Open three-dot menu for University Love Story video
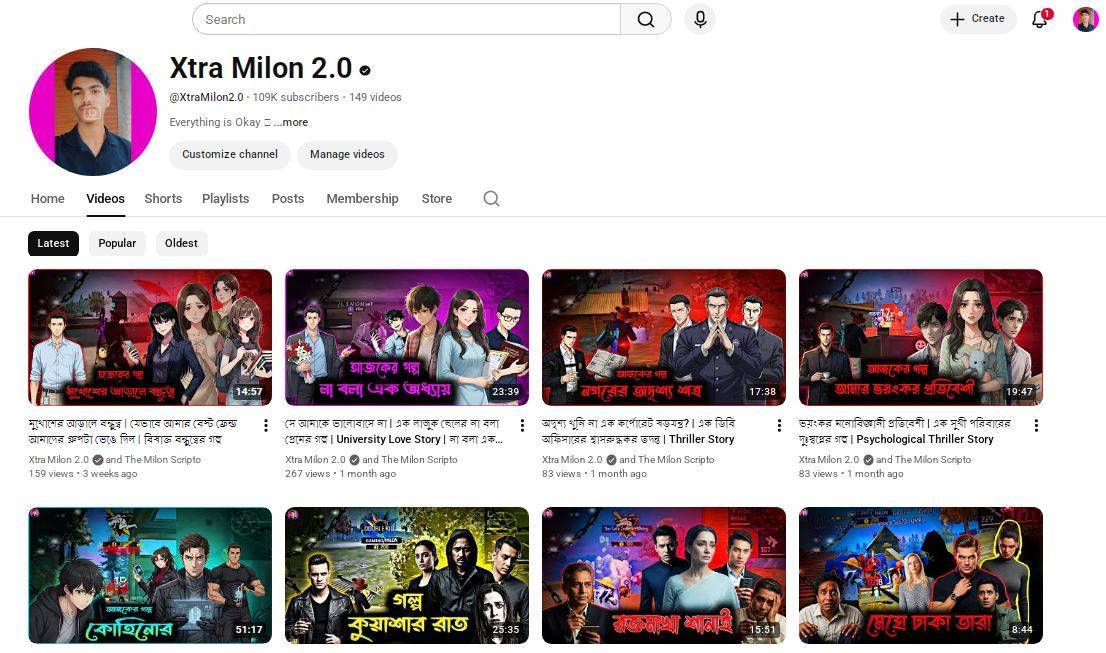This screenshot has width=1106, height=653. click(x=523, y=425)
